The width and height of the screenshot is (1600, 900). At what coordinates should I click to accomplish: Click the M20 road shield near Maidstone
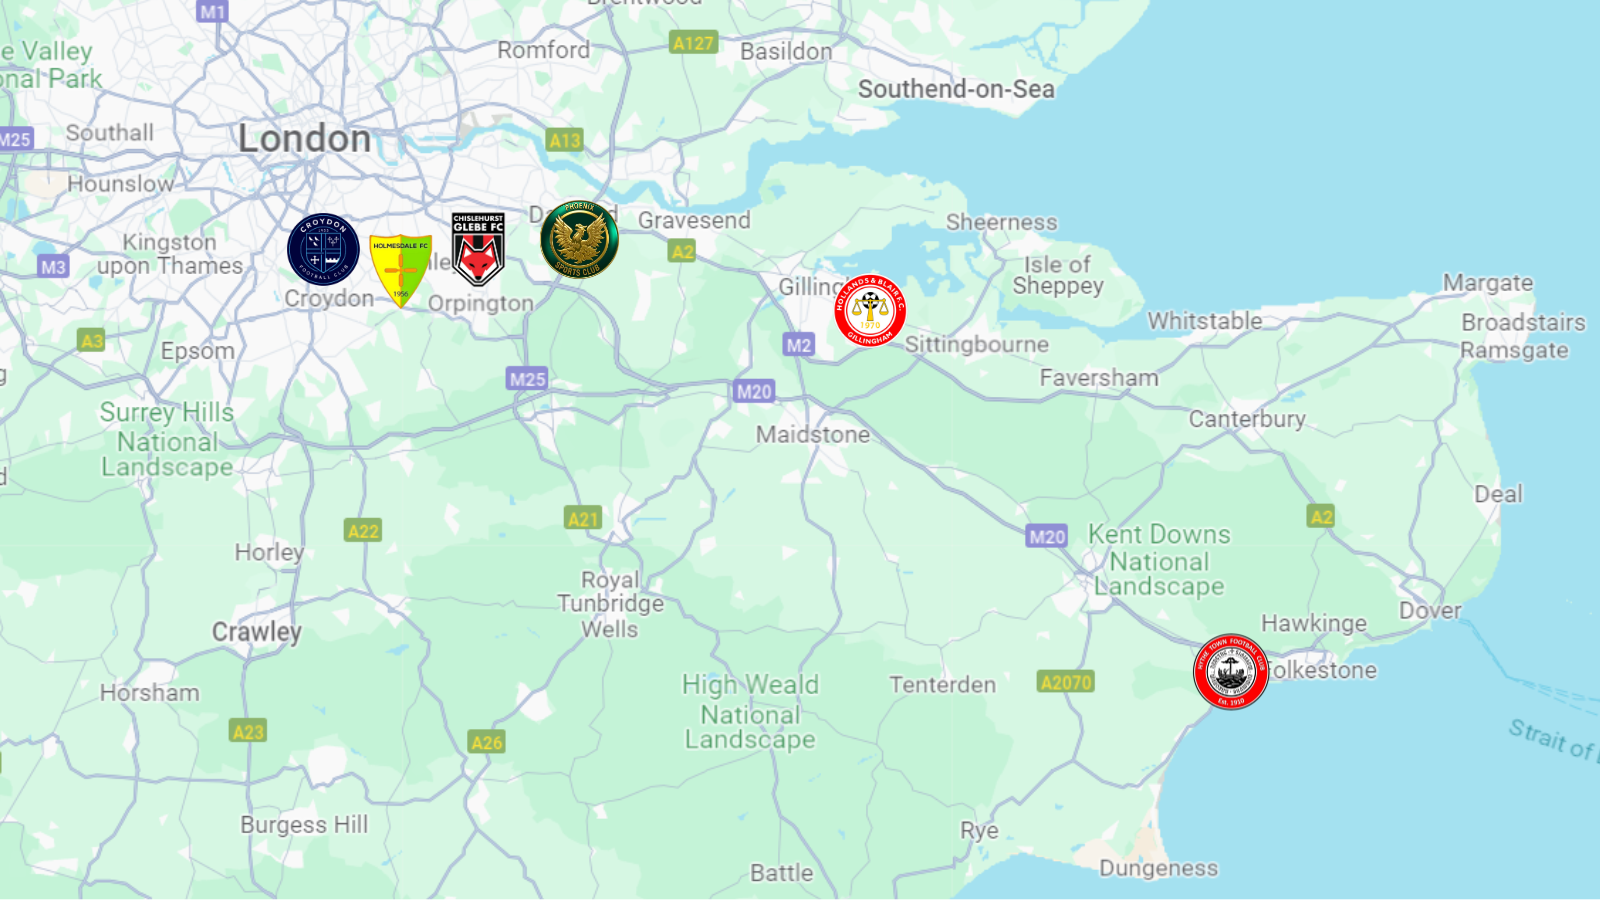[x=754, y=392]
